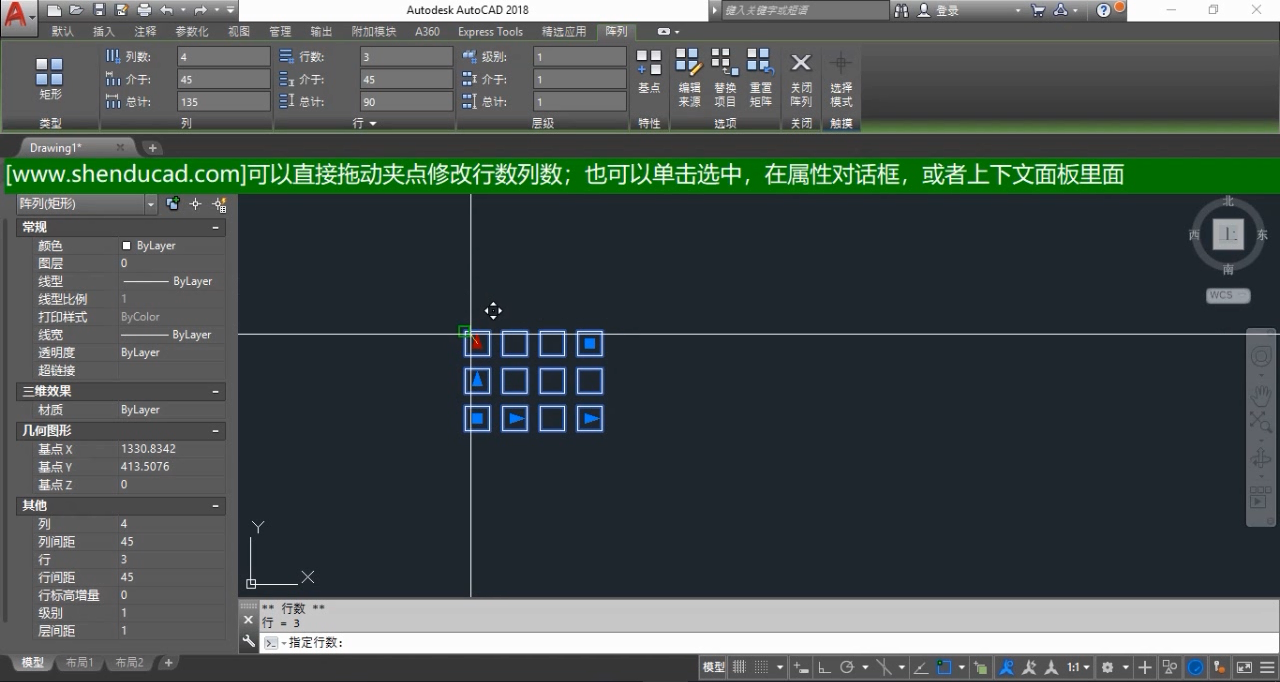Switch to the 布局1 layout tab

79,663
